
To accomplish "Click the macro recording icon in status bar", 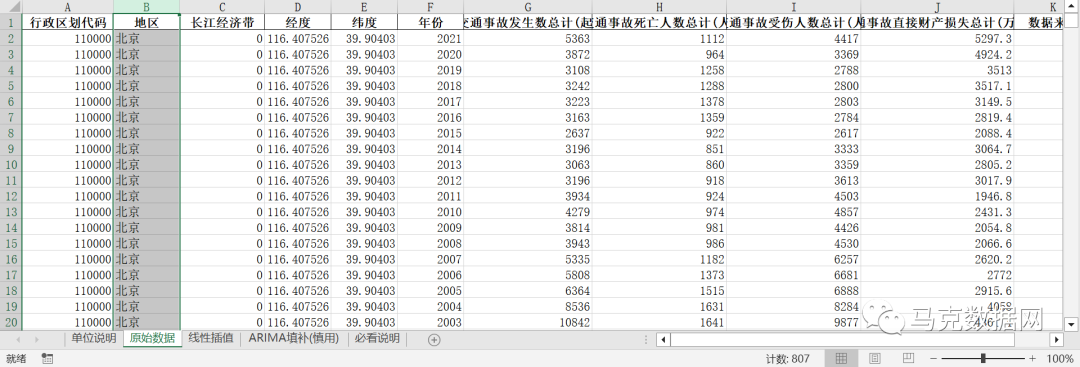I will (x=48, y=359).
